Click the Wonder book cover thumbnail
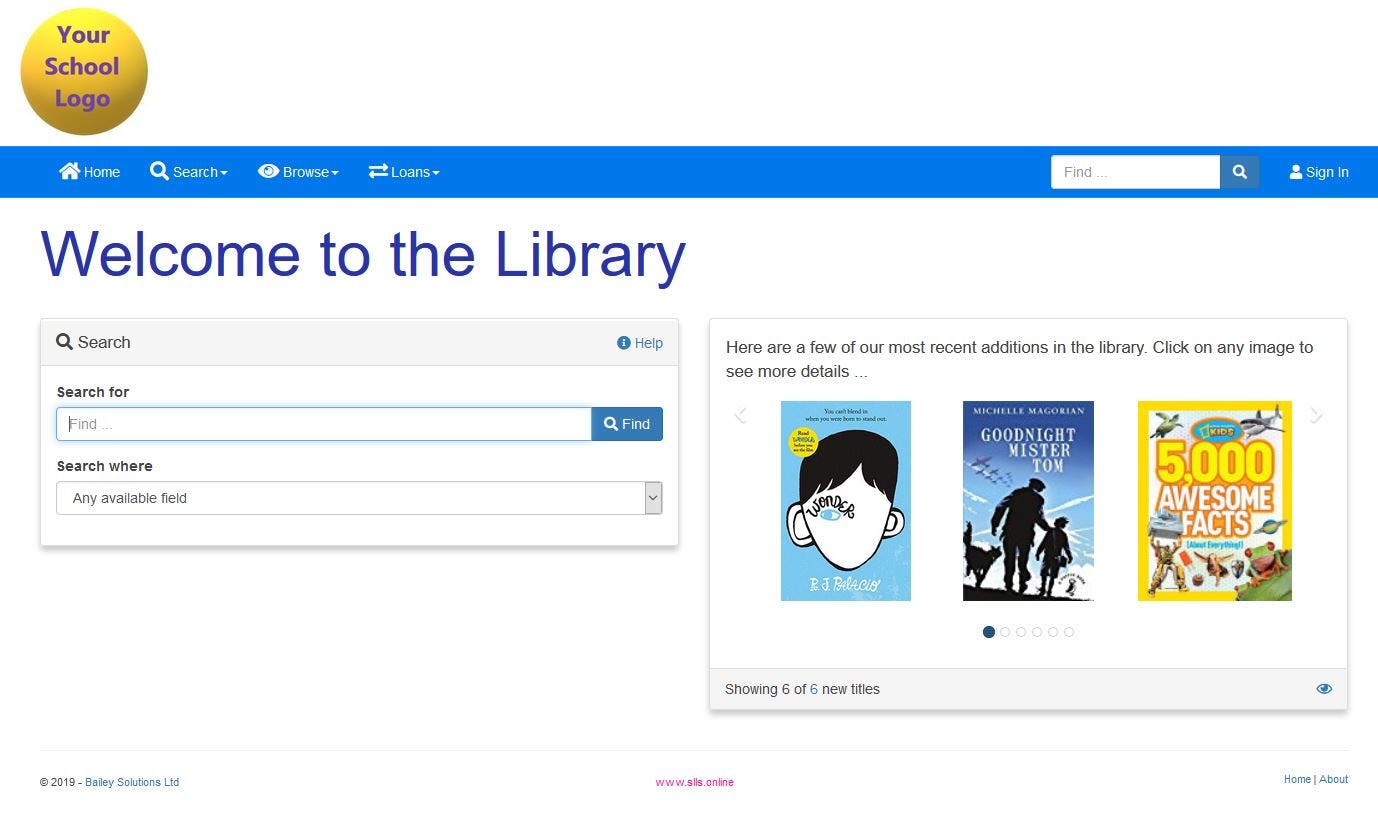 [x=845, y=500]
